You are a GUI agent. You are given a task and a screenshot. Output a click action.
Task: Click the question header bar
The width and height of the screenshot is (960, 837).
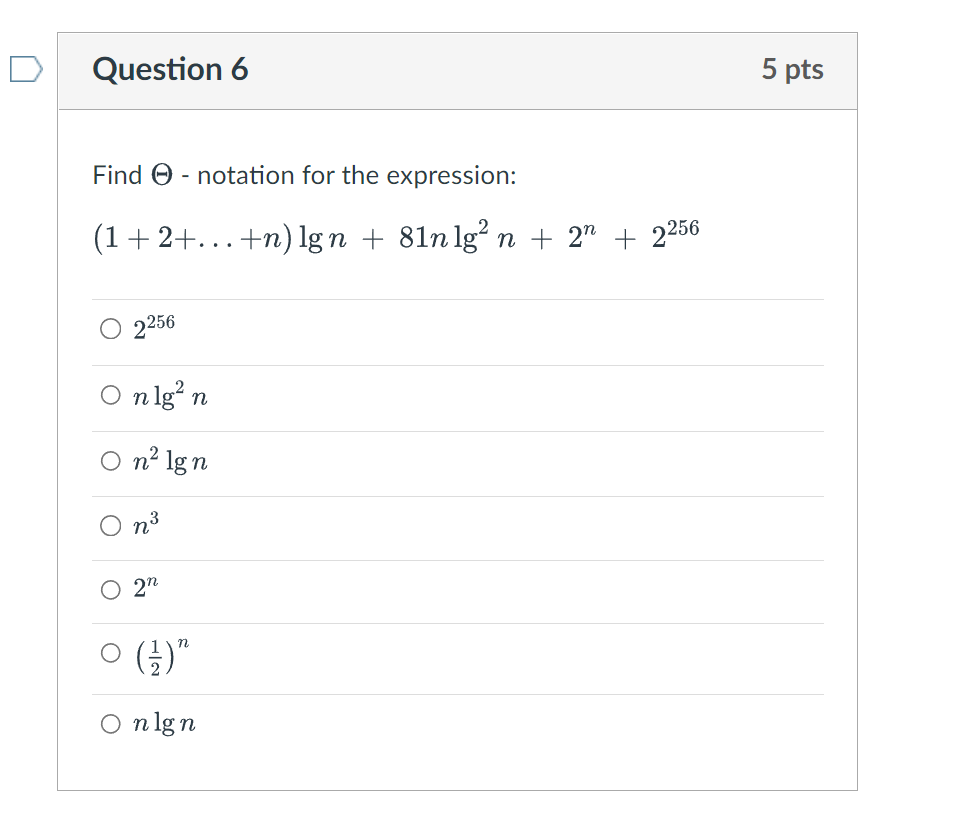[x=458, y=70]
